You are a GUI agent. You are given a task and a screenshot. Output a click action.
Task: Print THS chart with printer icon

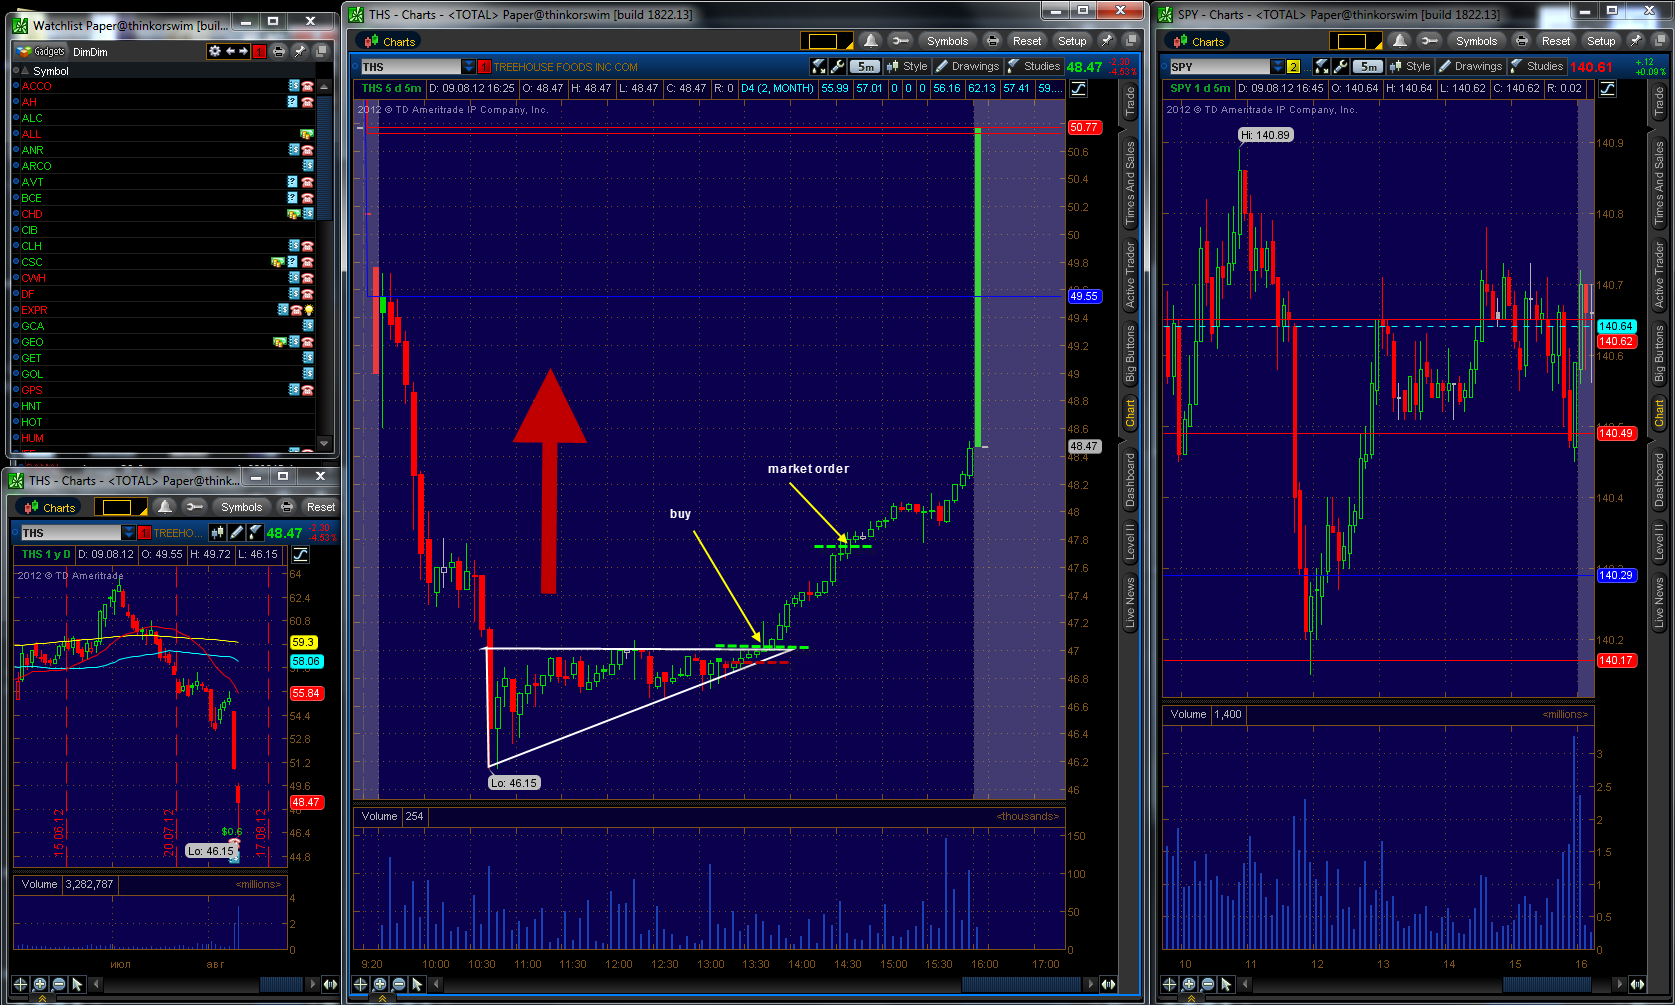[992, 41]
